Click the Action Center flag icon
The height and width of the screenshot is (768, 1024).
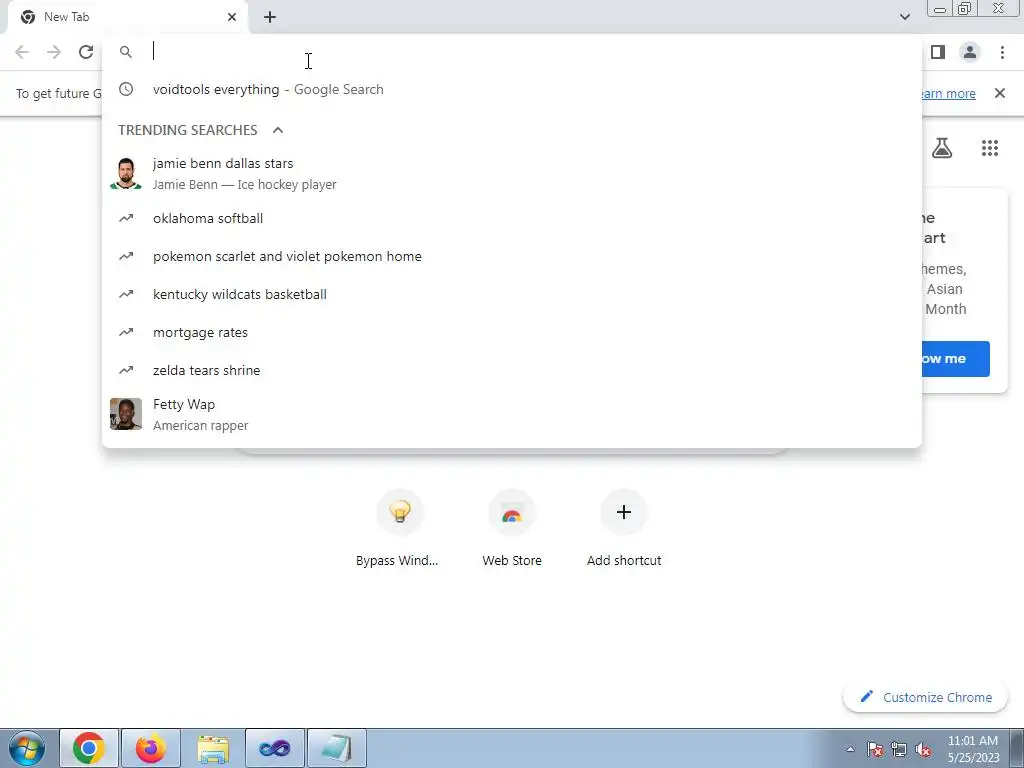(875, 749)
